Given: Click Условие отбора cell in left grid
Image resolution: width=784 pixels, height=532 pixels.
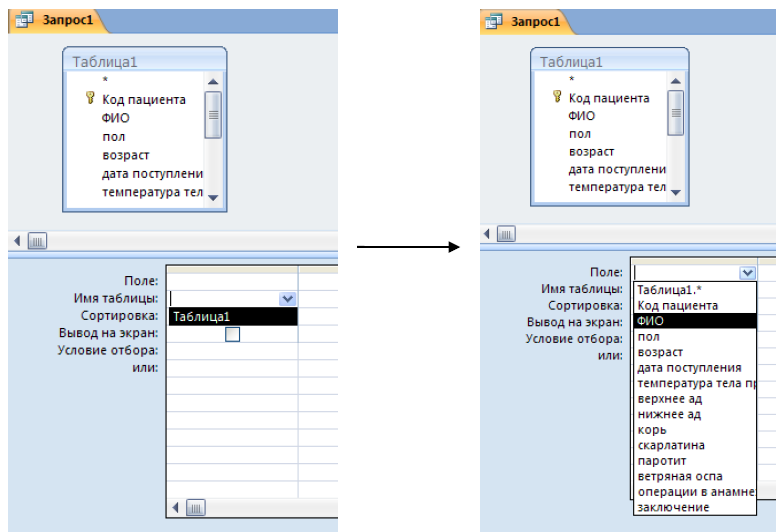Looking at the screenshot, I should [x=232, y=351].
